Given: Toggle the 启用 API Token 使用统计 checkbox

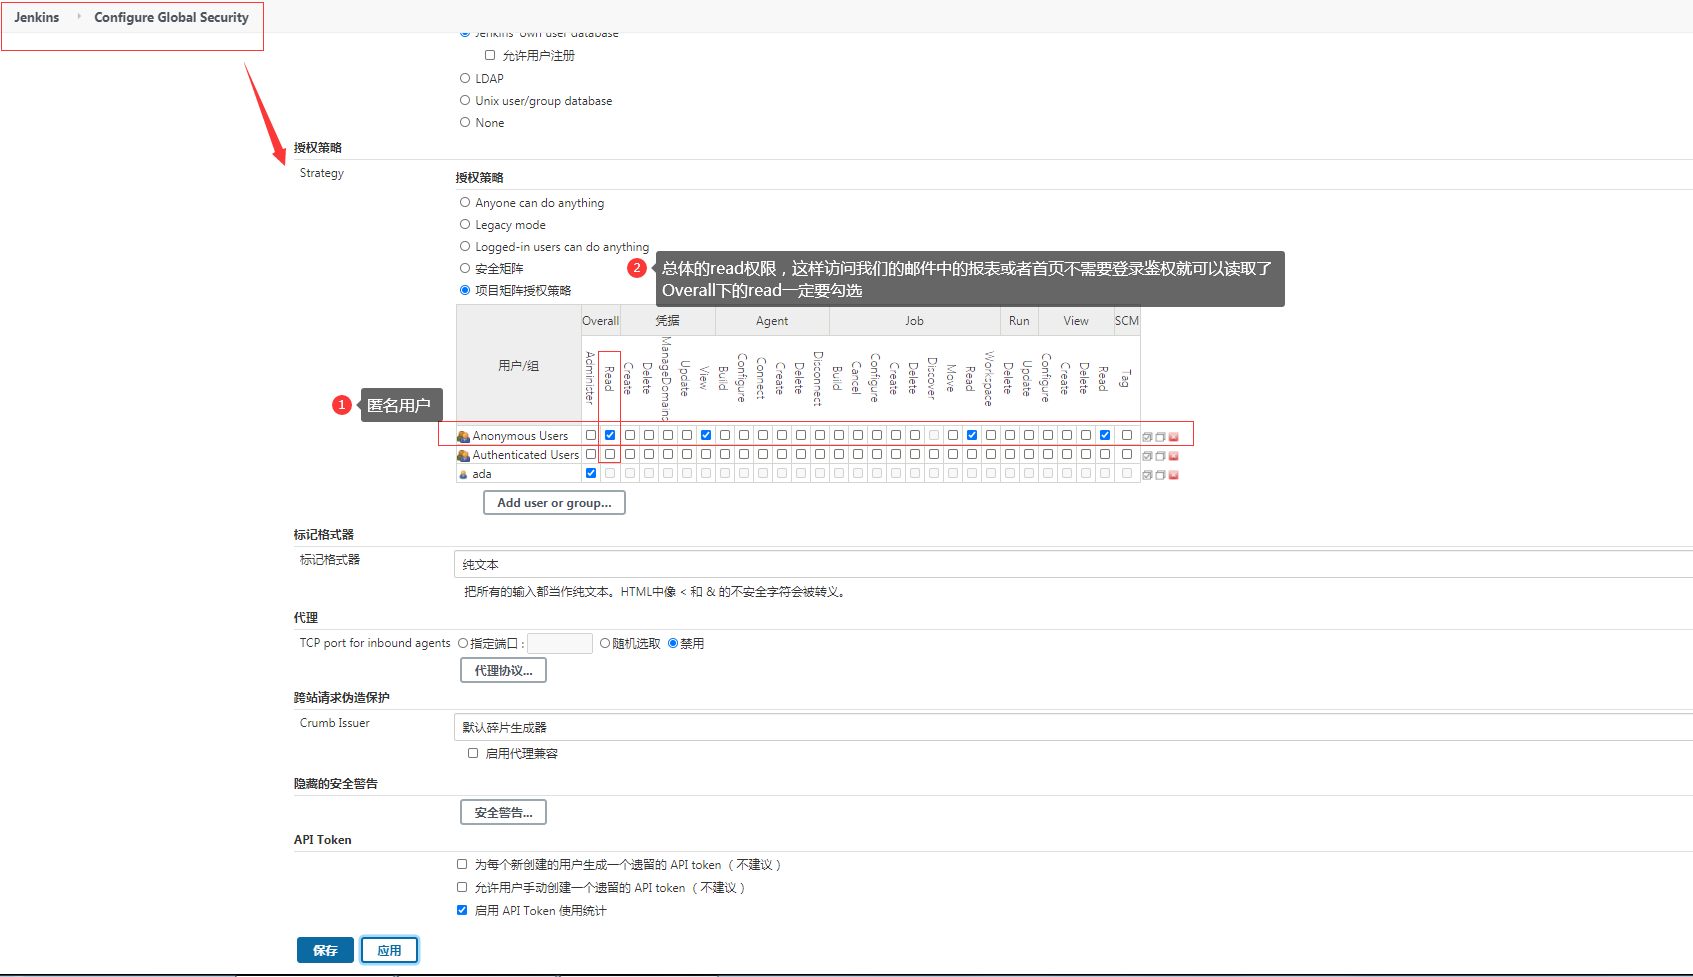Looking at the screenshot, I should [x=462, y=910].
